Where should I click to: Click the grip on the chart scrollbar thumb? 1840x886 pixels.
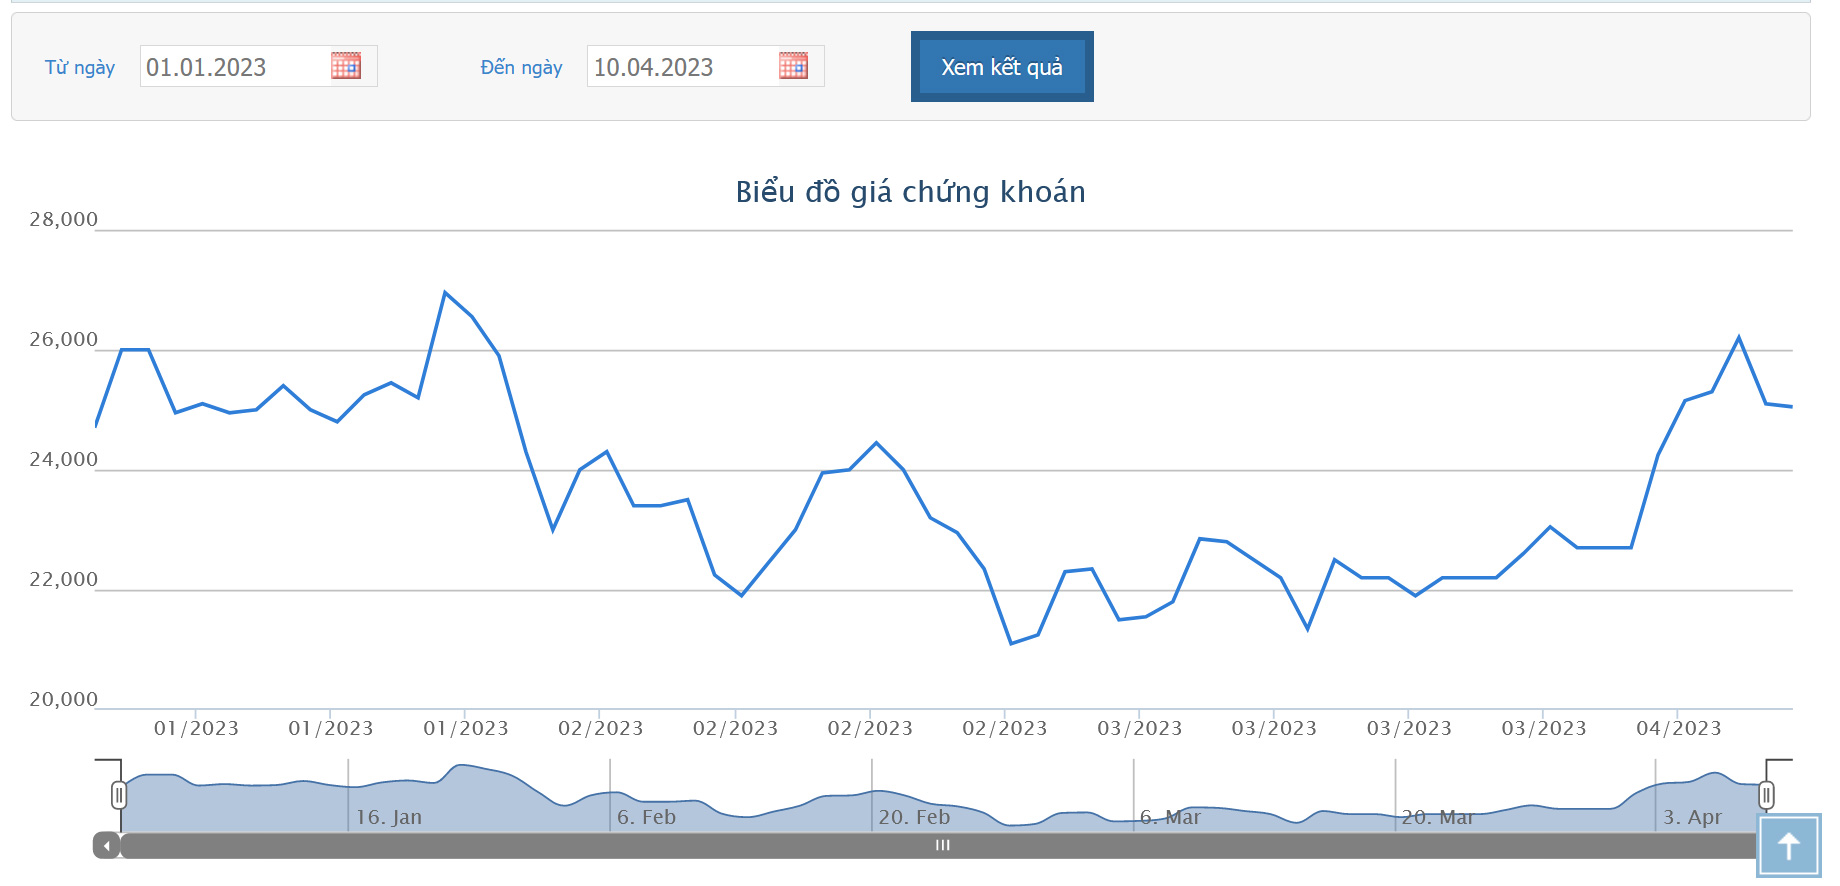[942, 846]
